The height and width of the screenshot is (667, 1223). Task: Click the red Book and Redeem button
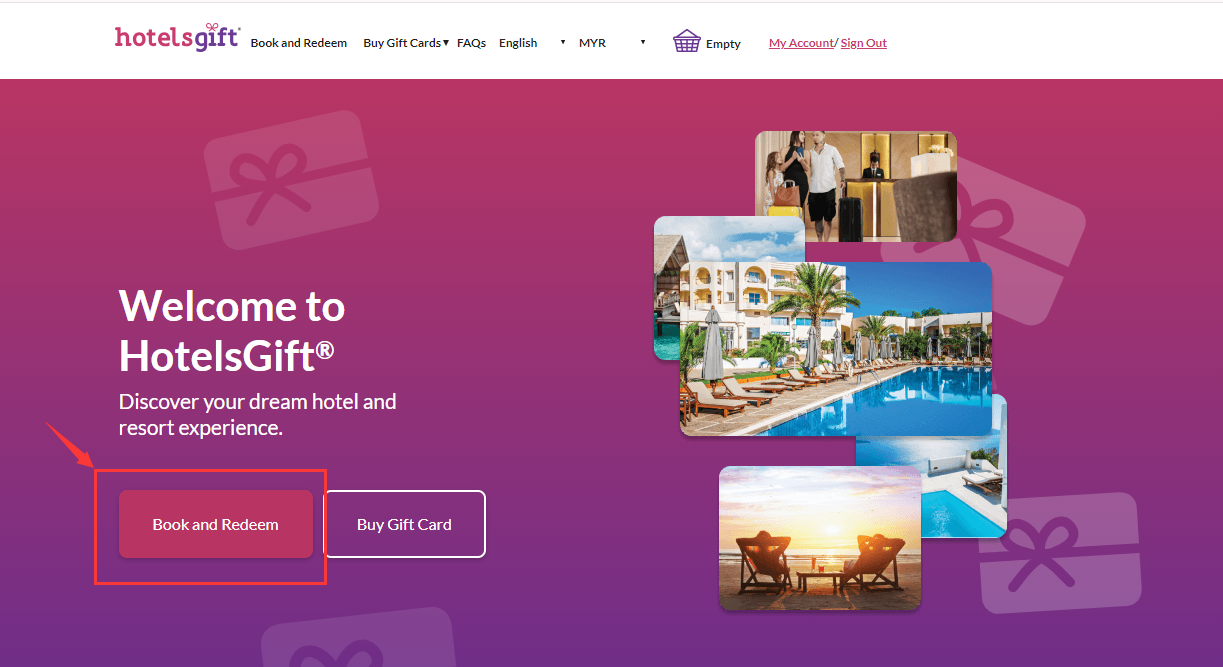click(216, 524)
